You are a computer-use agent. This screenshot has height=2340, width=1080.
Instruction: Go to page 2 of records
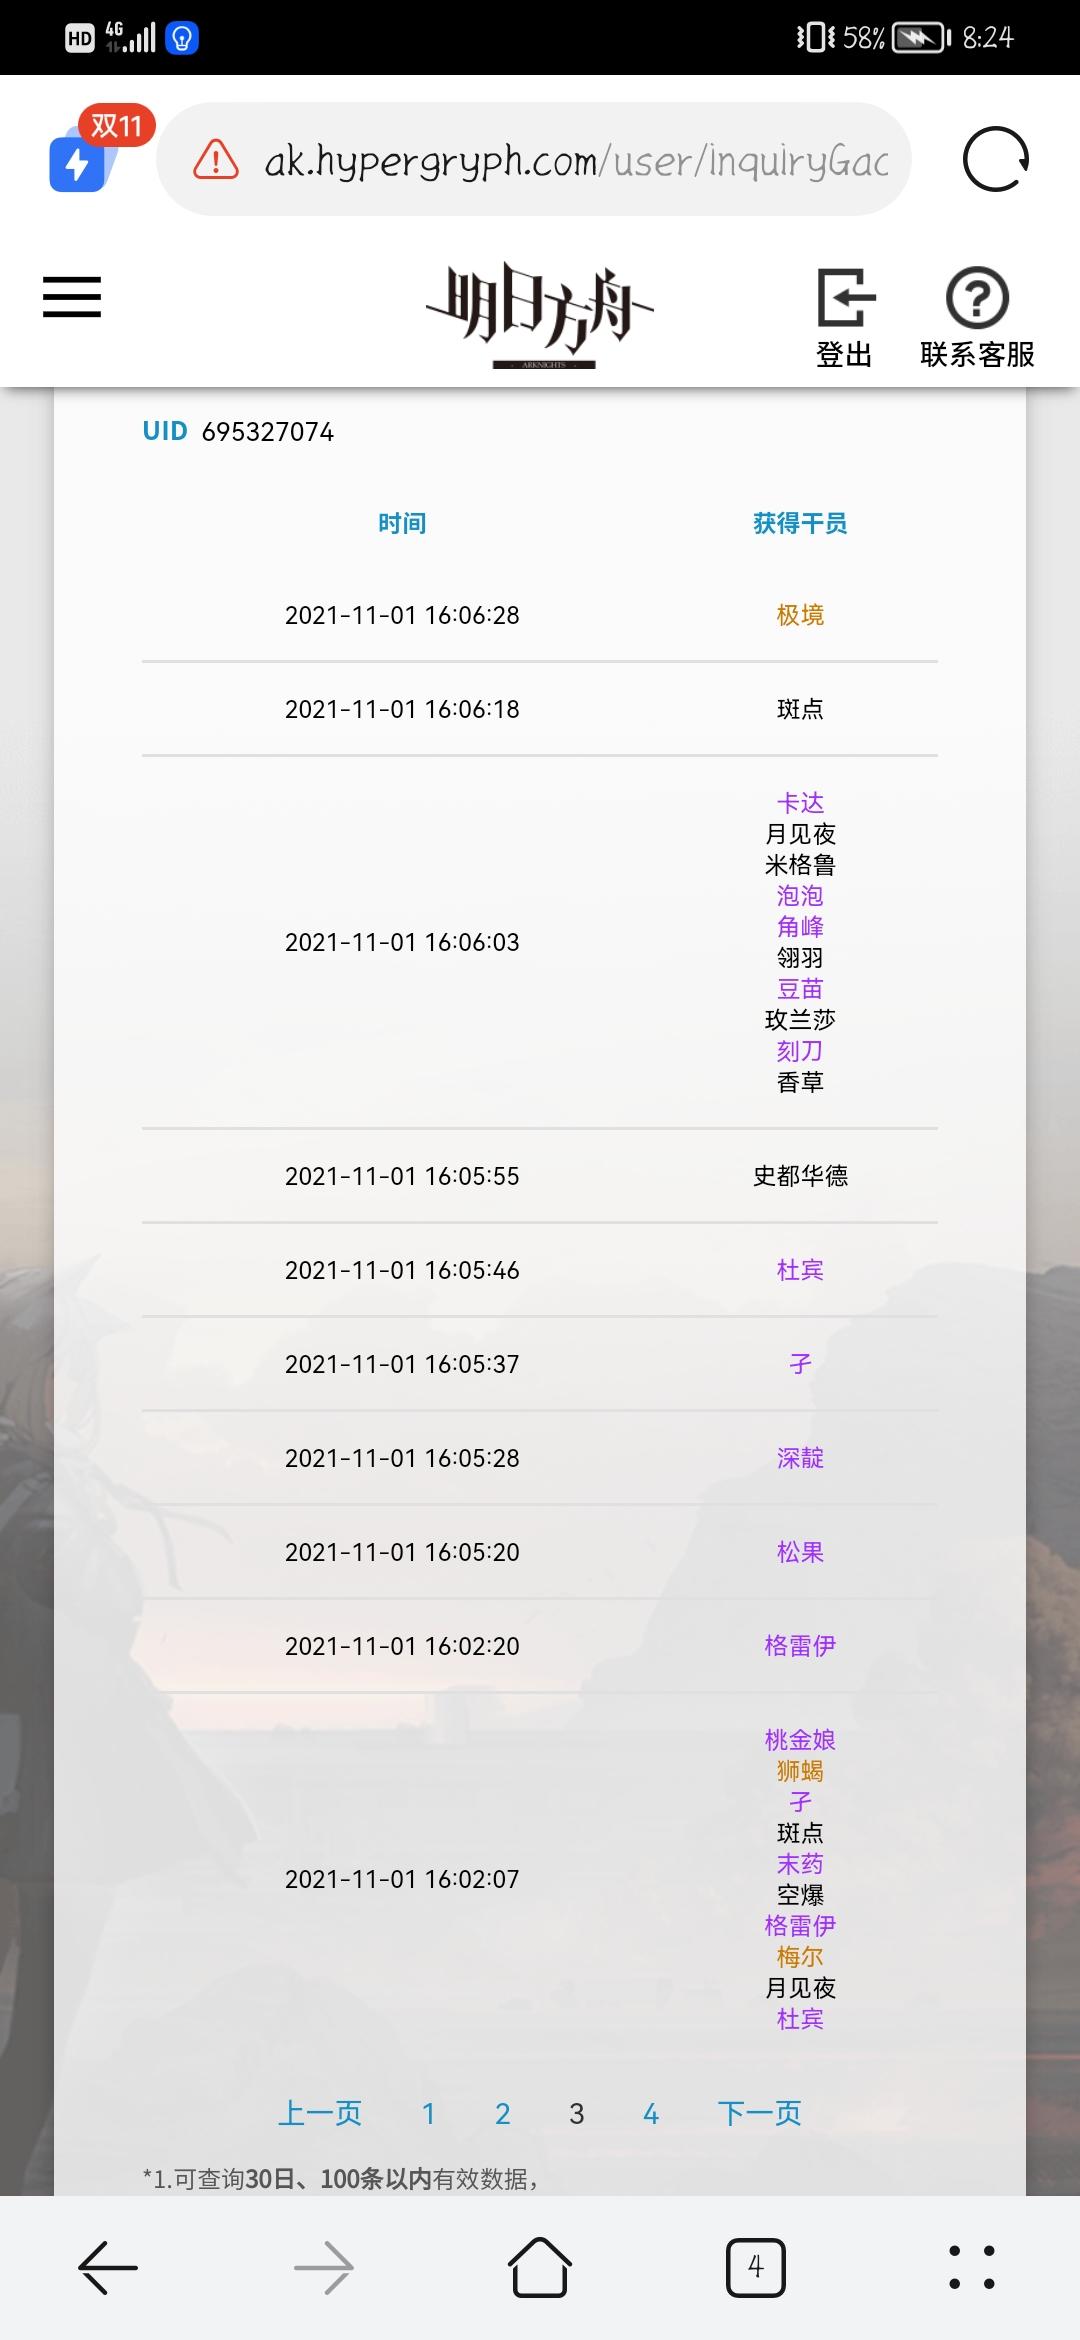(x=503, y=2113)
